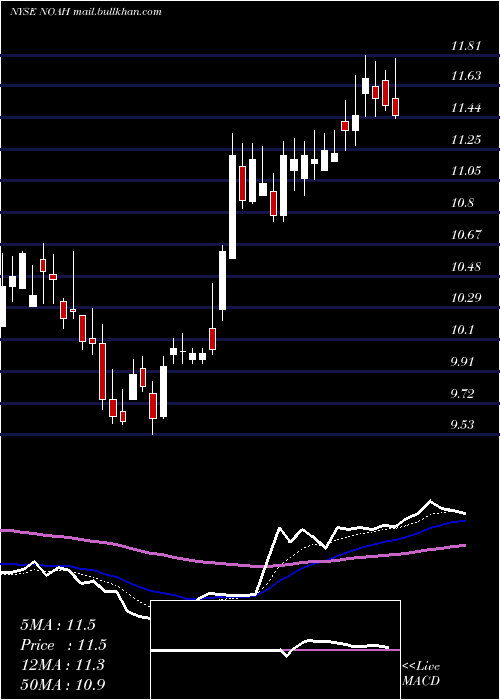Click the 10.48 price axis label
500x700 pixels.
click(x=466, y=267)
